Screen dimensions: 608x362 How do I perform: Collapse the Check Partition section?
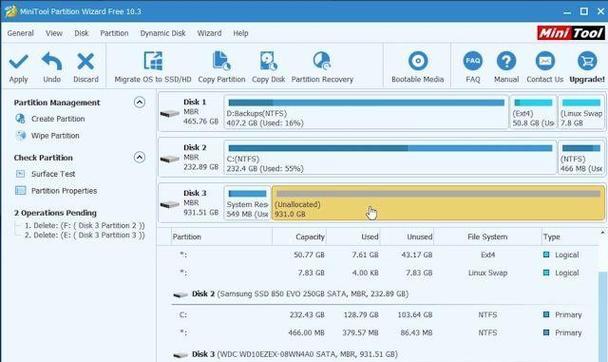(139, 157)
